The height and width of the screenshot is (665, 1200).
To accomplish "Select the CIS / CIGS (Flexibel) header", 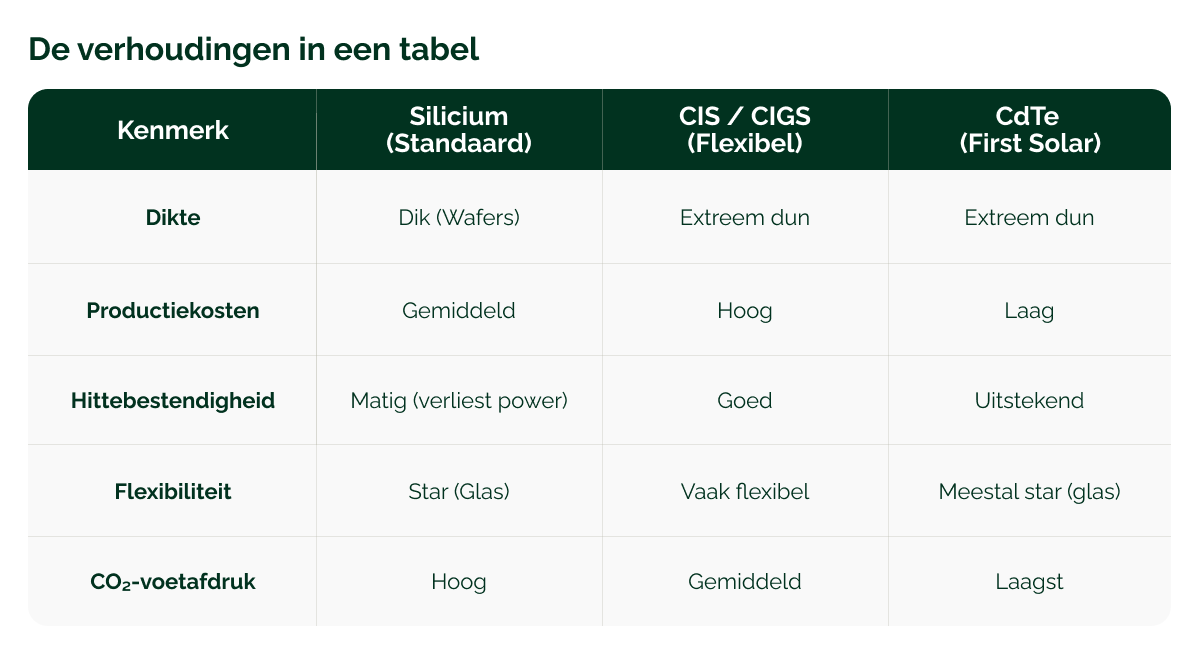I will pos(745,130).
